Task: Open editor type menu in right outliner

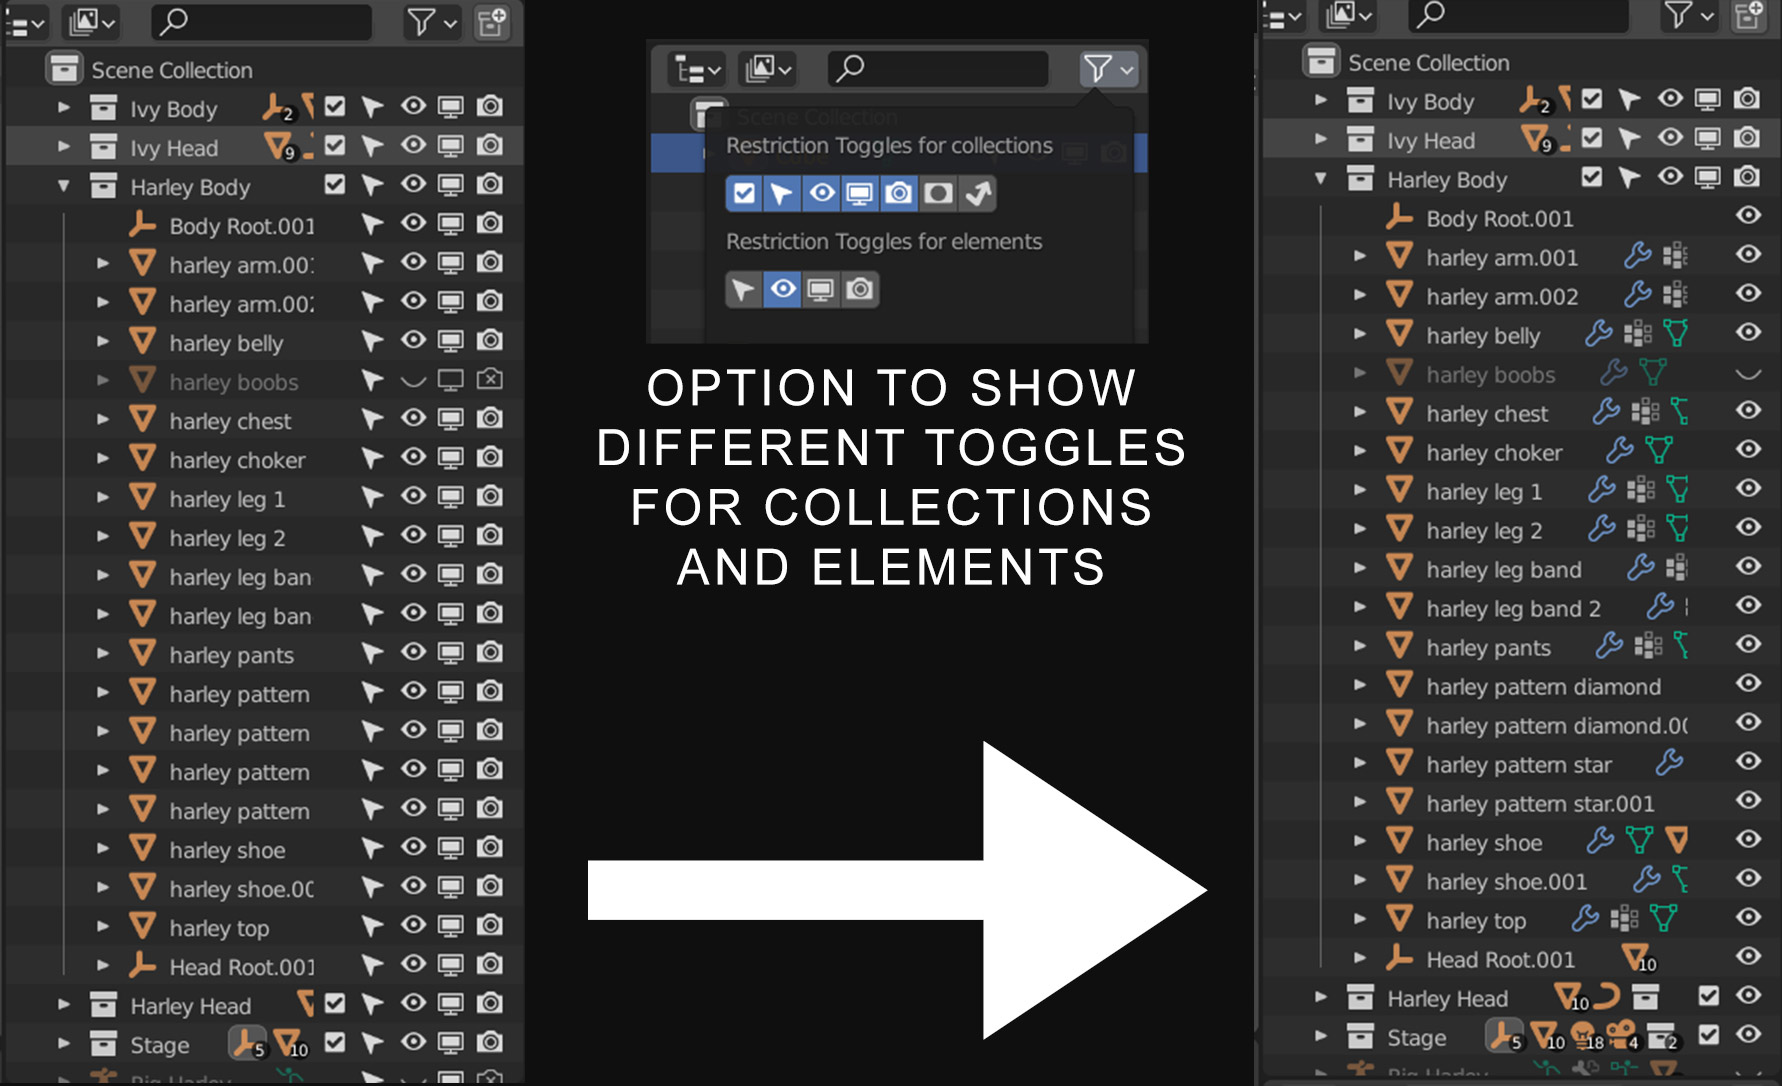Action: pyautogui.click(x=1282, y=15)
